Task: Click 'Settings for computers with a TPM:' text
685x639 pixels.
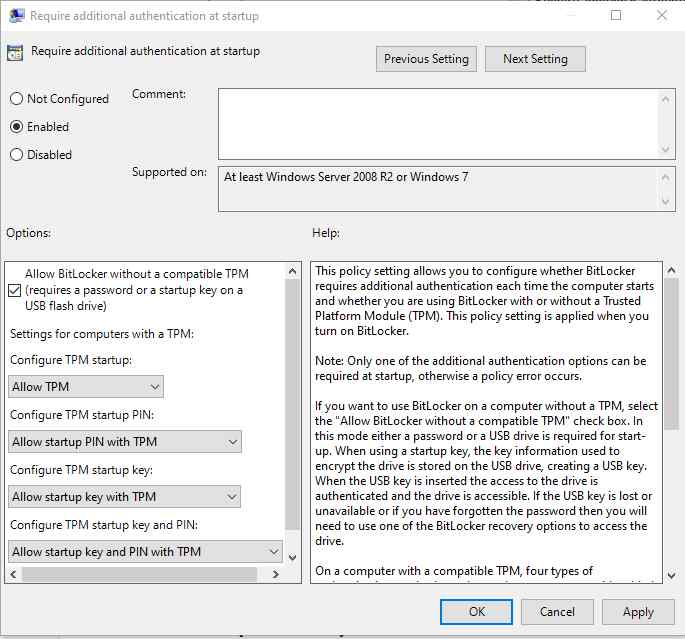Action: pos(102,334)
